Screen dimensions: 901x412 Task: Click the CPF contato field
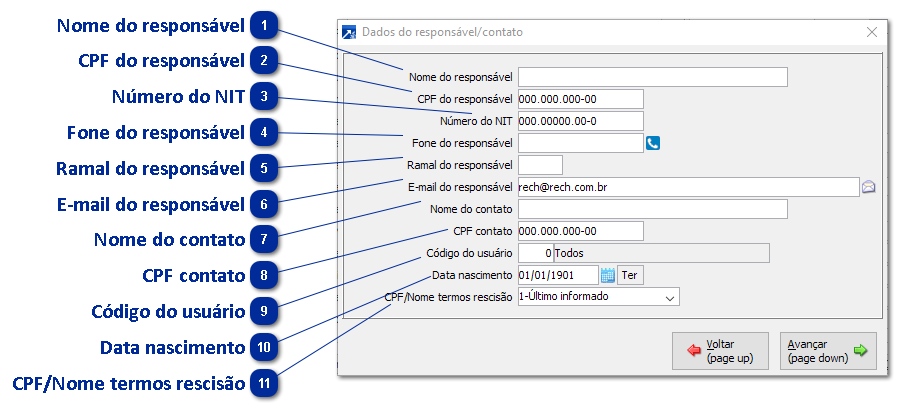(580, 231)
